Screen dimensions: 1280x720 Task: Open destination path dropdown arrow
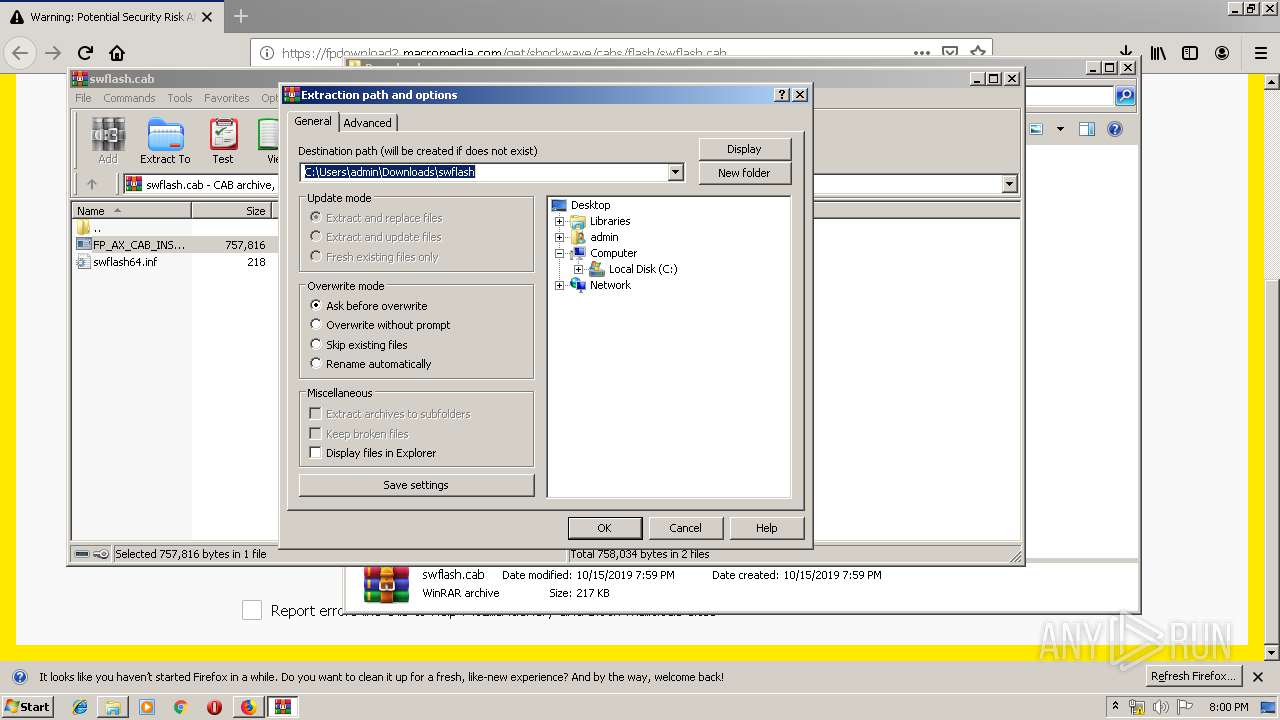675,172
